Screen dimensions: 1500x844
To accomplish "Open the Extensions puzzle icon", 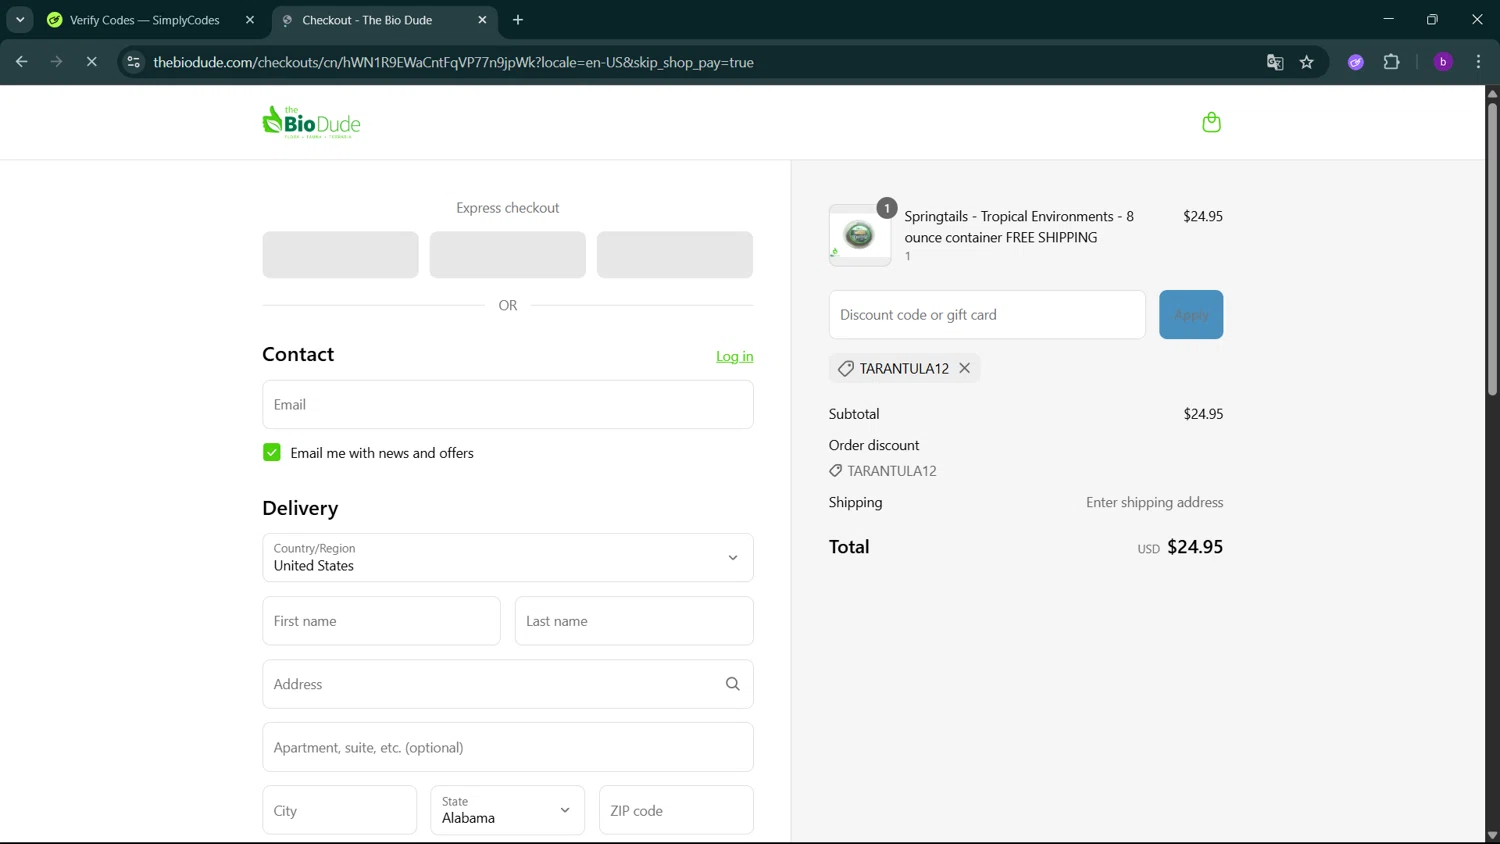I will click(1391, 62).
